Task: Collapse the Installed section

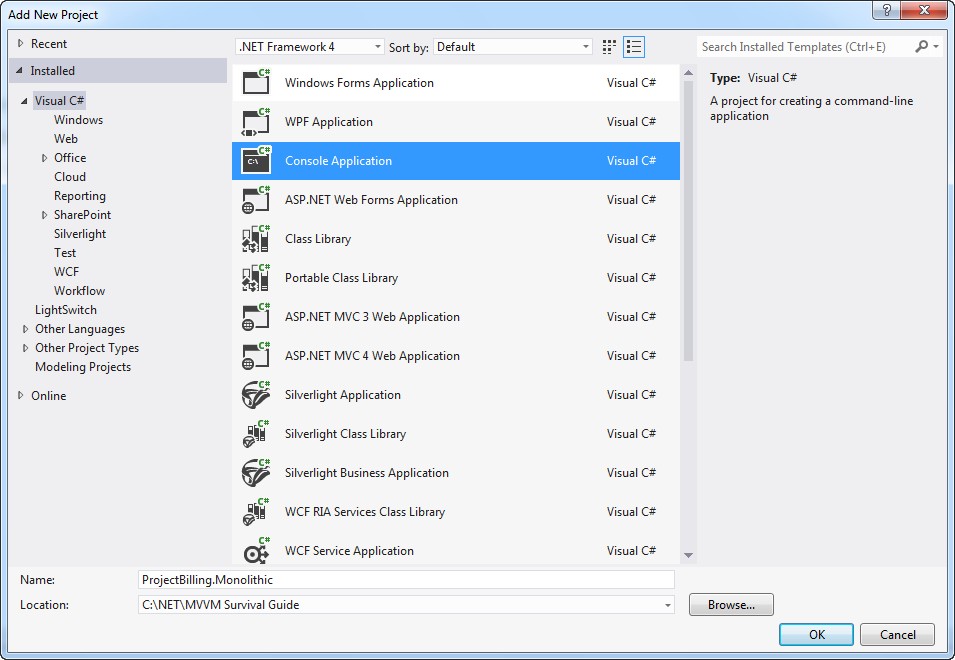Action: (x=19, y=71)
